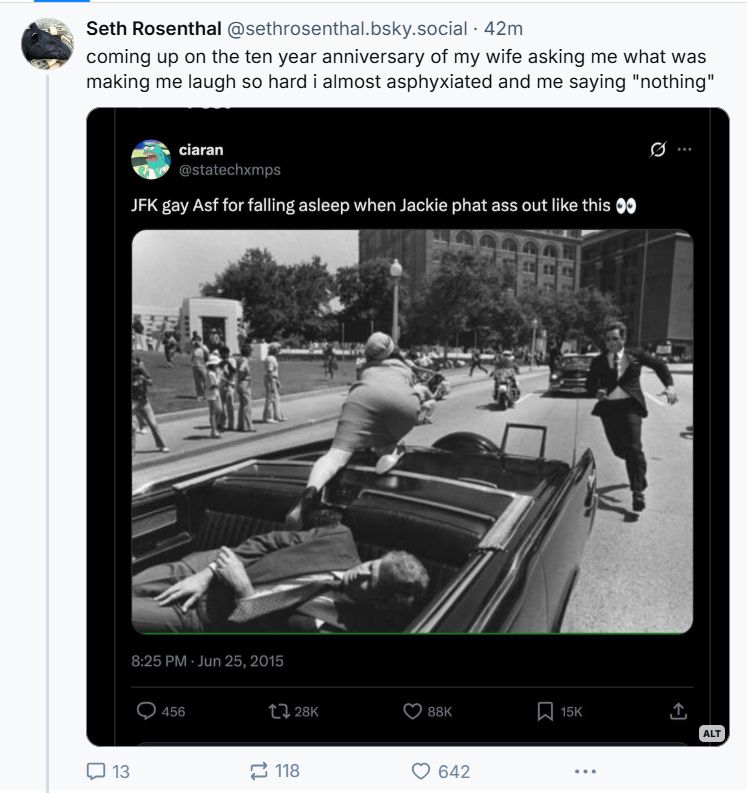
Task: Click the Seth Rosenthal display name
Action: (153, 29)
